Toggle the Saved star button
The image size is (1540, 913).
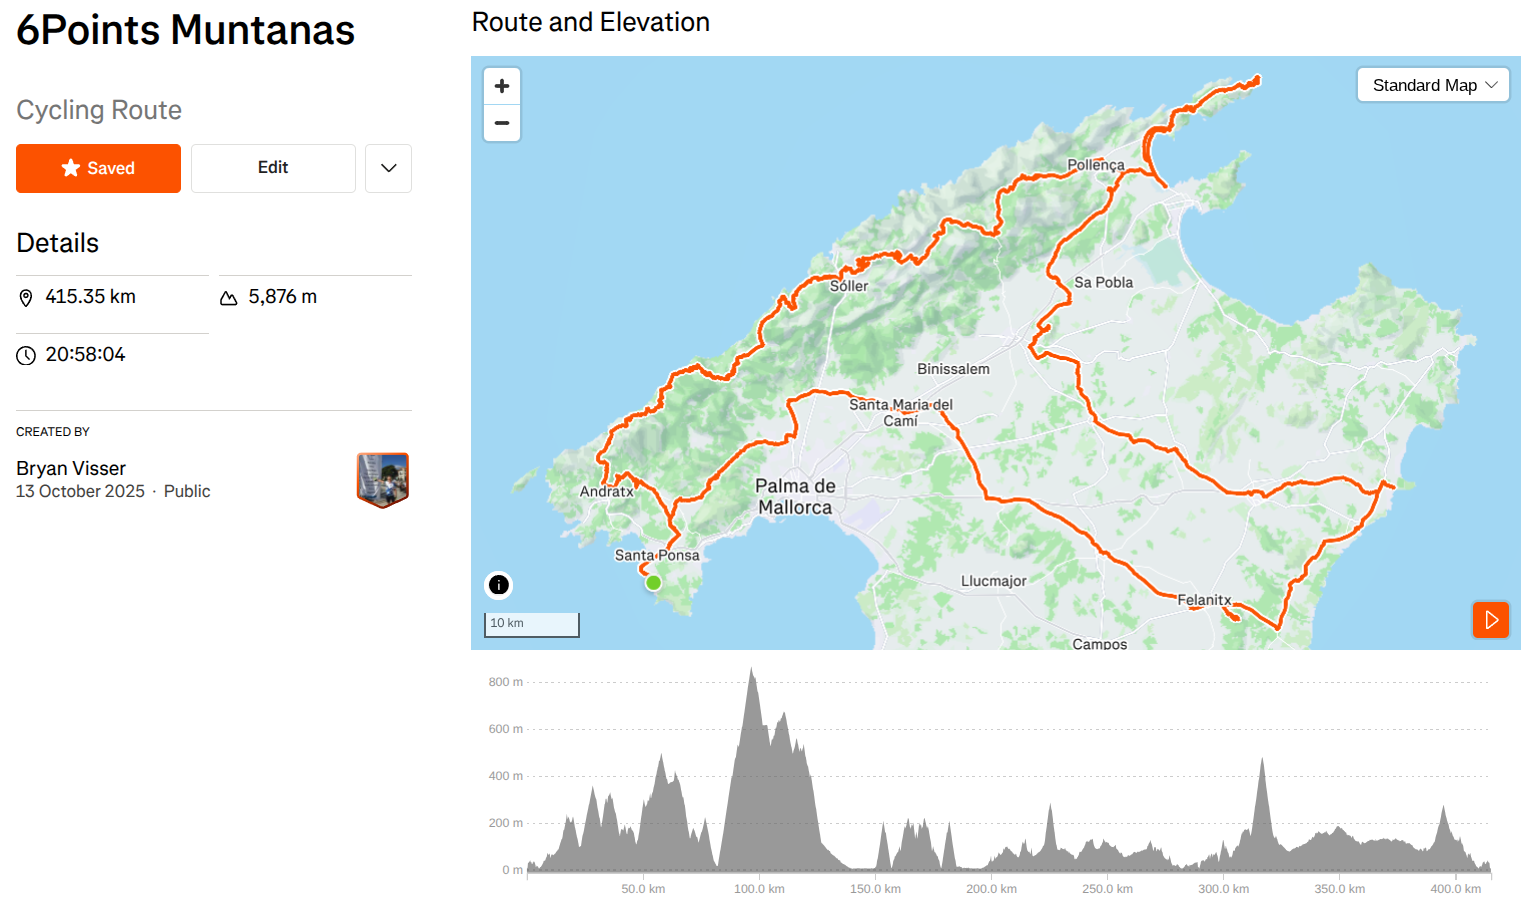[98, 168]
